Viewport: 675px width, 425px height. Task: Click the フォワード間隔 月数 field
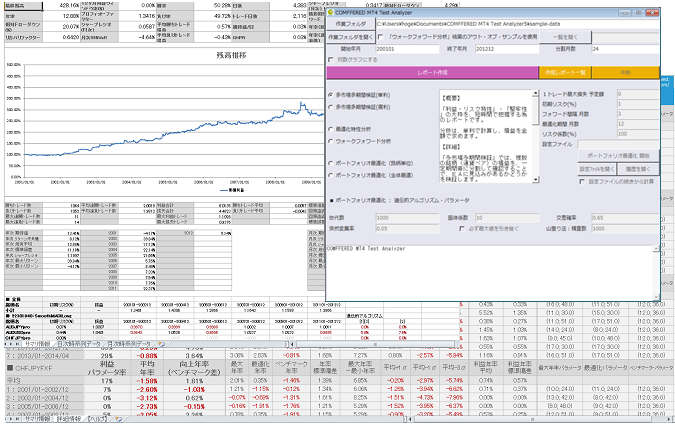(x=638, y=114)
